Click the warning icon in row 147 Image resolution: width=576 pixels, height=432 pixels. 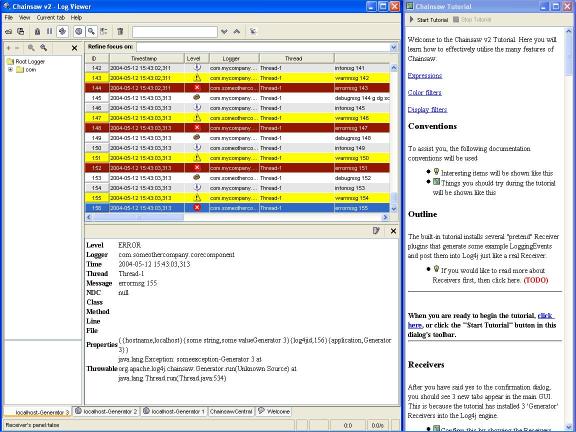coord(197,118)
